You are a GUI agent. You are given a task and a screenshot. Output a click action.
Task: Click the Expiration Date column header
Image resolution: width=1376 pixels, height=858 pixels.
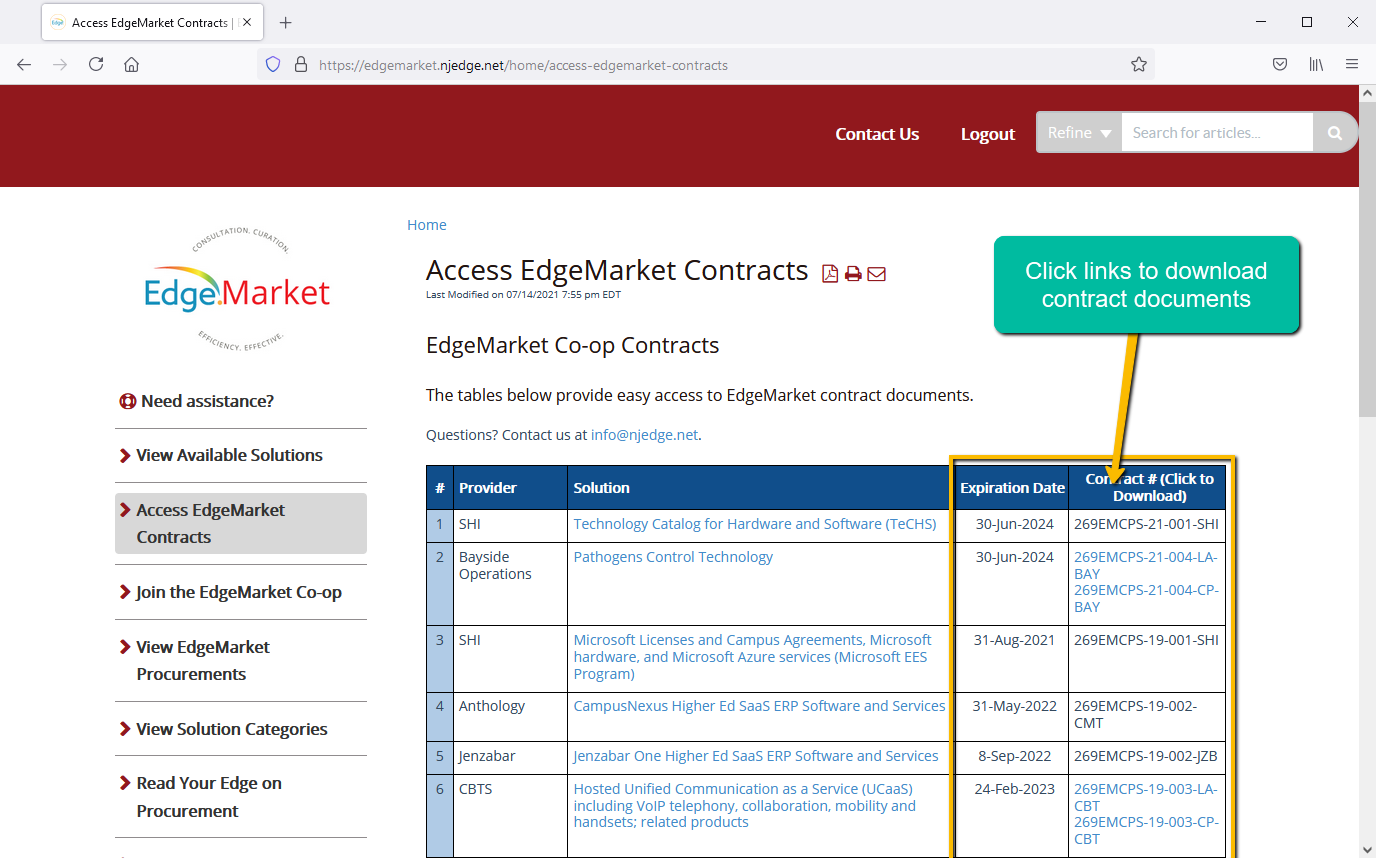pos(1012,488)
